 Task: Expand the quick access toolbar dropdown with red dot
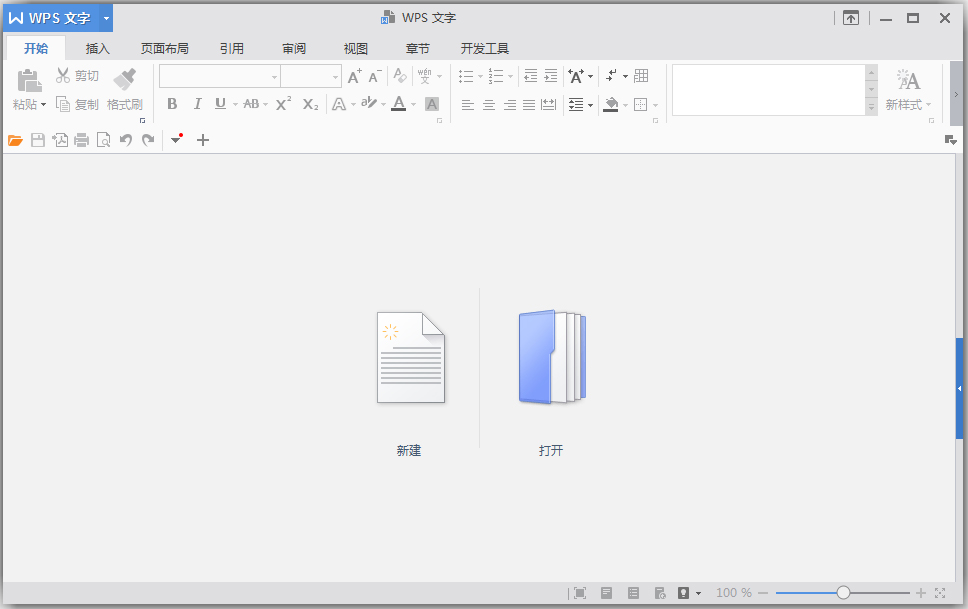coord(177,139)
